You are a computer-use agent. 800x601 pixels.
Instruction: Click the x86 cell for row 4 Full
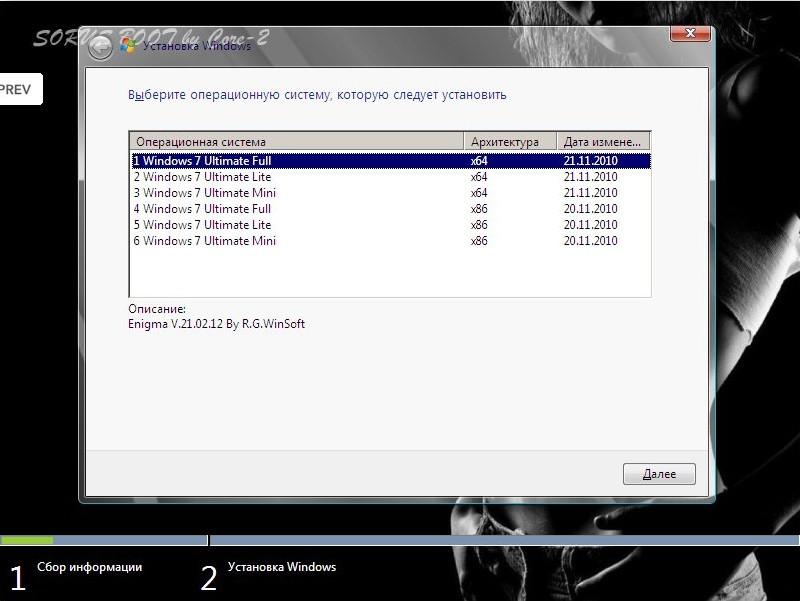tap(479, 209)
